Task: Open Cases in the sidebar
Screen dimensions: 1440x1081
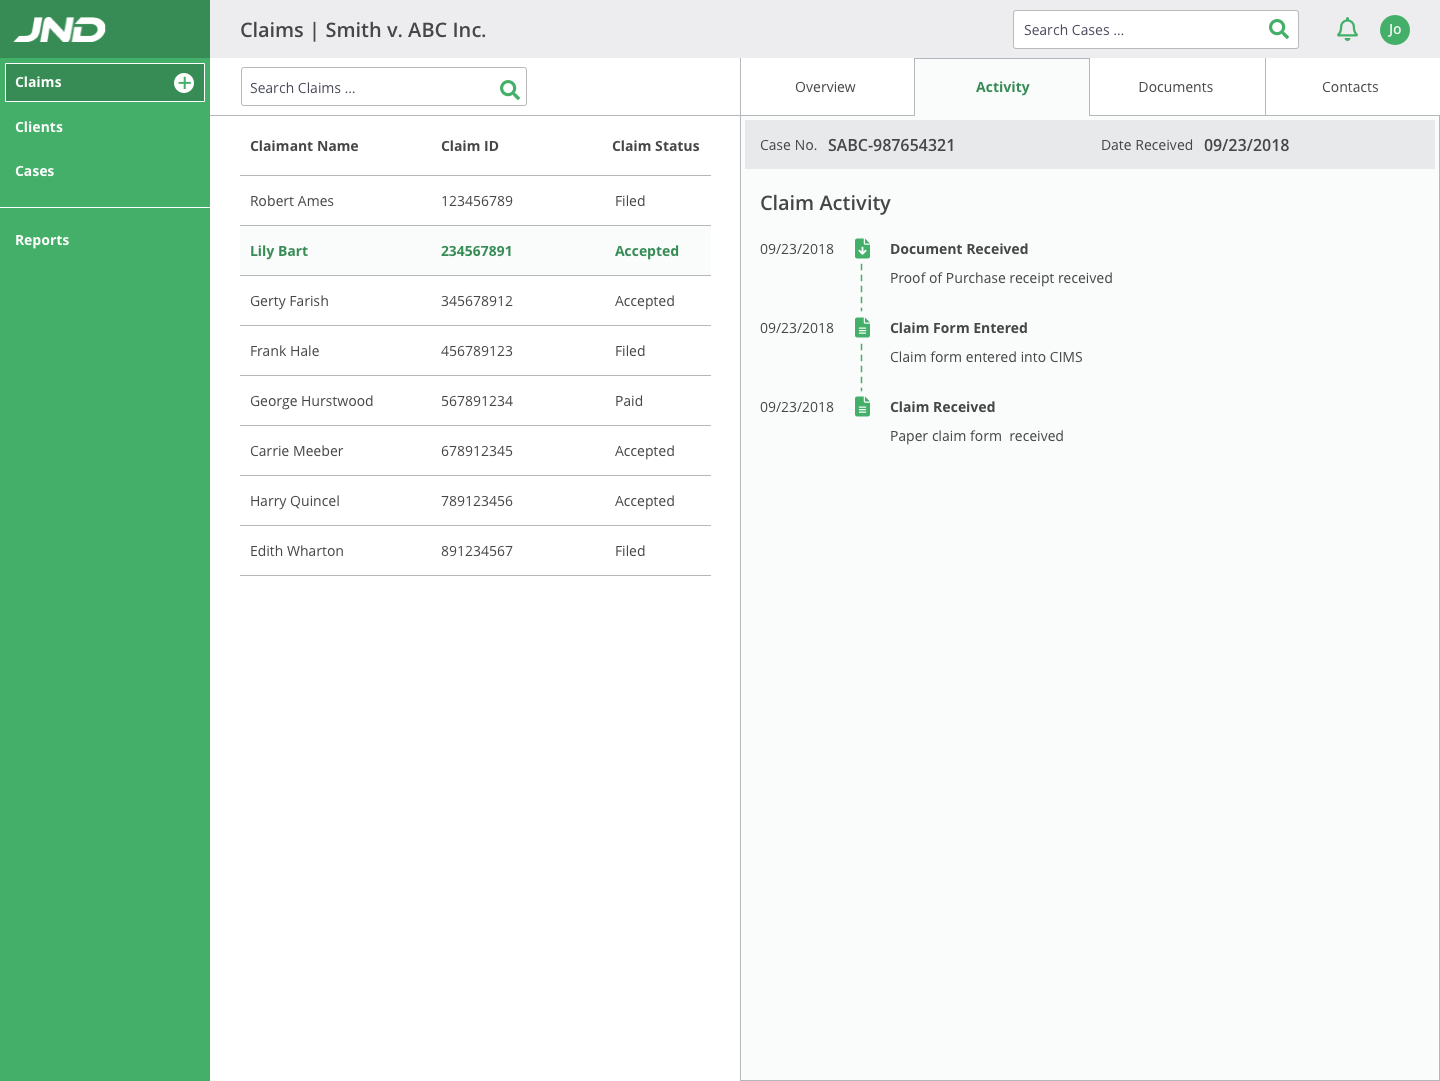Action: (35, 171)
